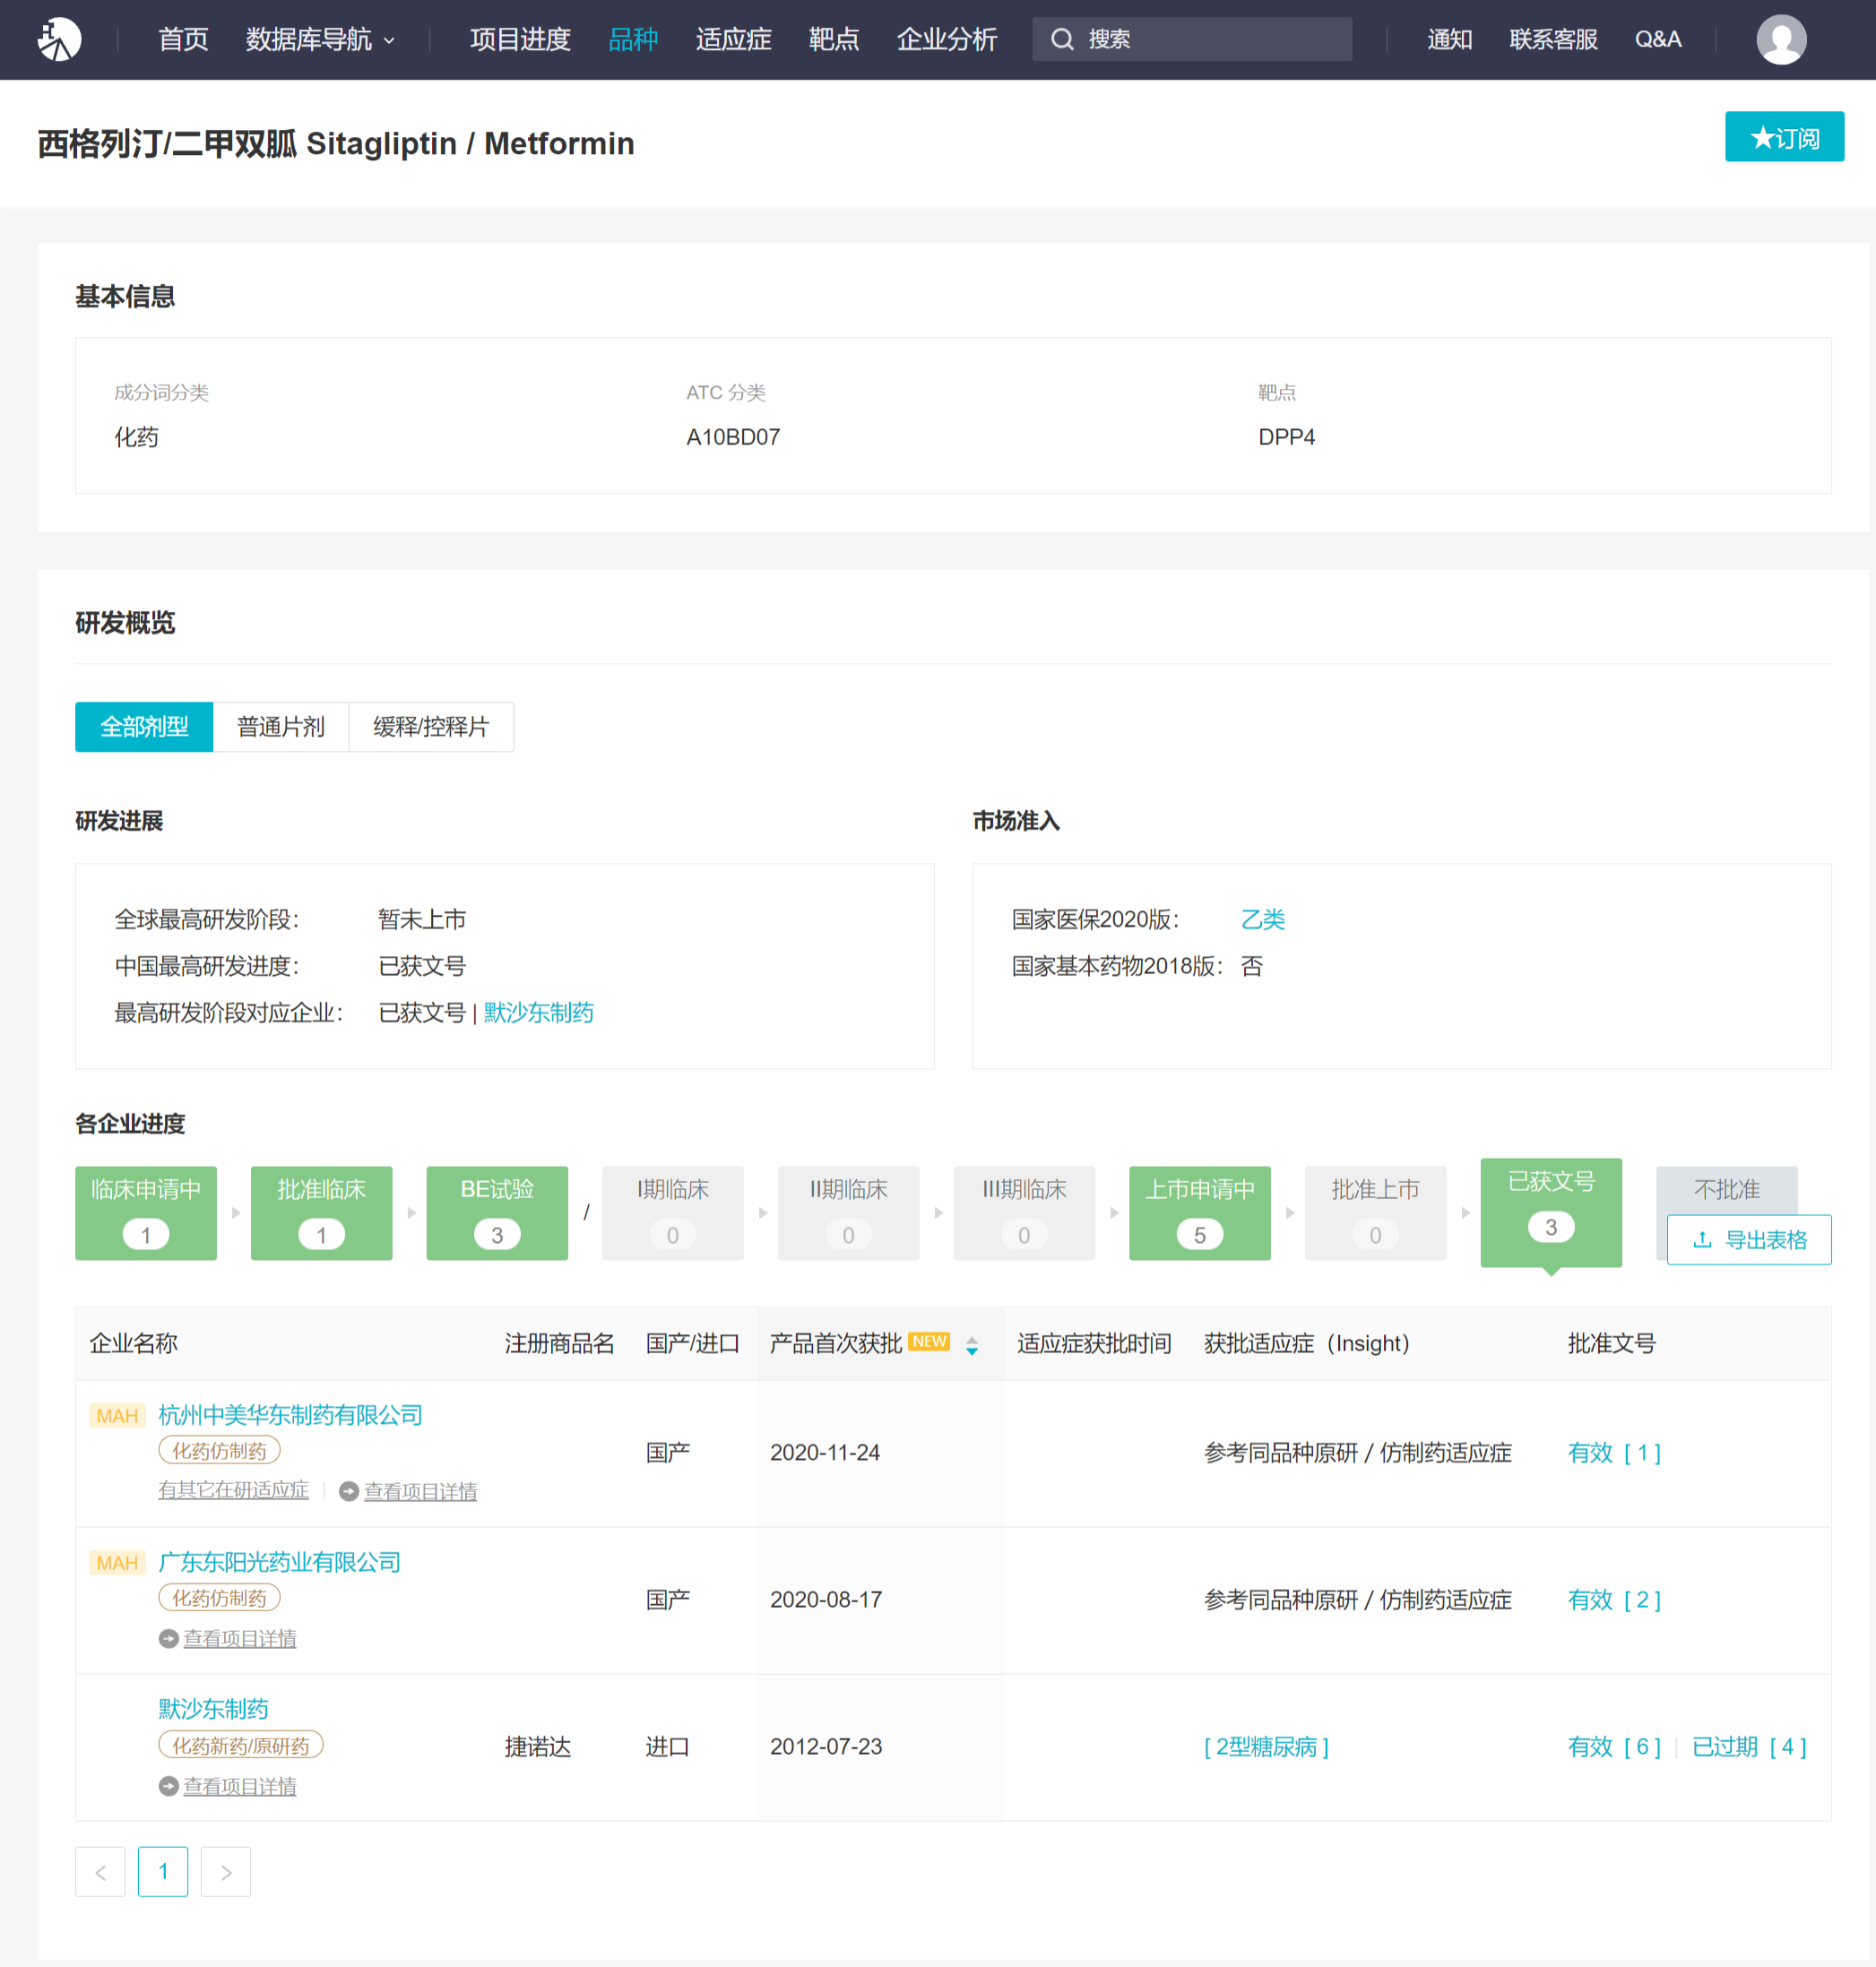Open 首页 in the top navigation
1876x1967 pixels.
point(183,39)
